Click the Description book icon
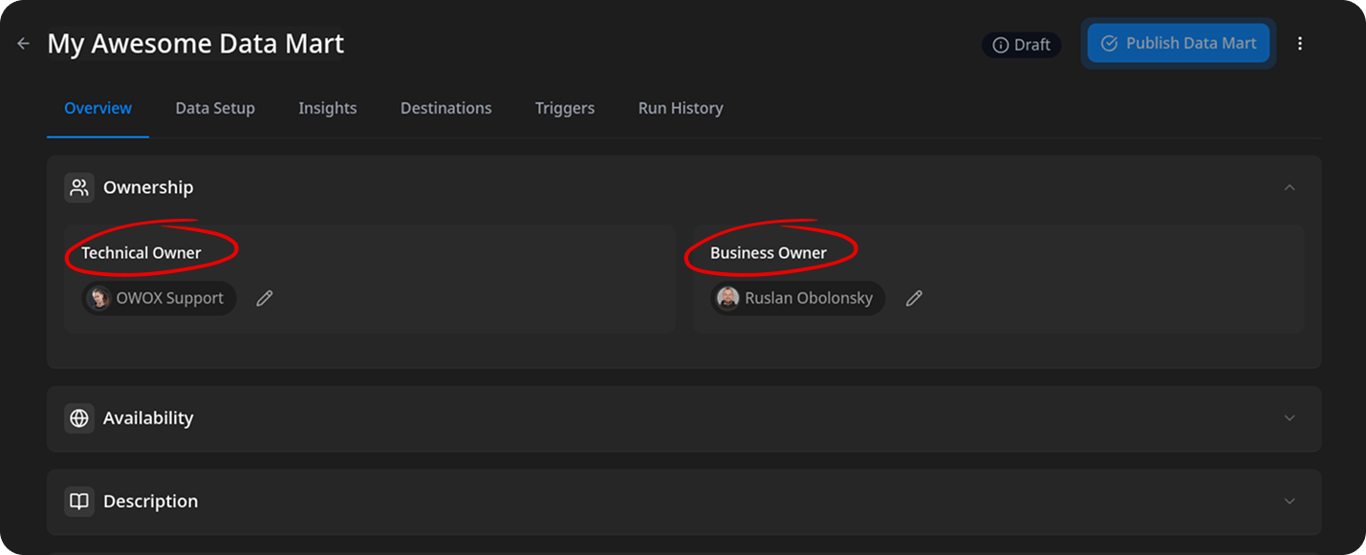The image size is (1366, 555). coord(80,501)
